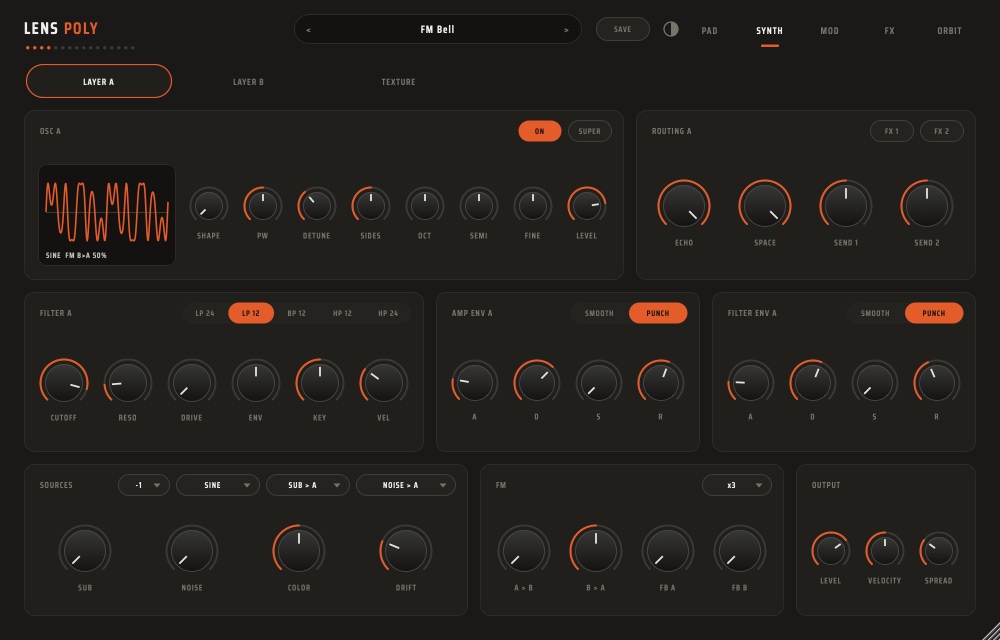Select the LAYER B tab
The height and width of the screenshot is (640, 1000).
click(248, 82)
